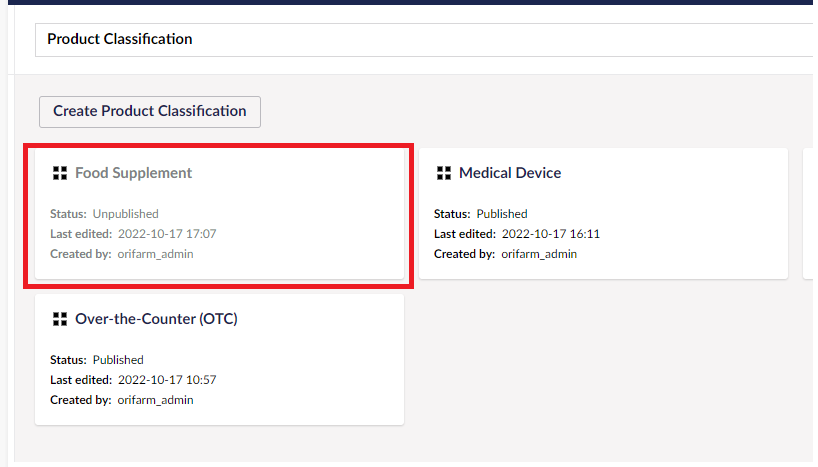Click orifarm_admin creator on Food Supplement card
Viewport: 818px width, 467px height.
[x=155, y=254]
